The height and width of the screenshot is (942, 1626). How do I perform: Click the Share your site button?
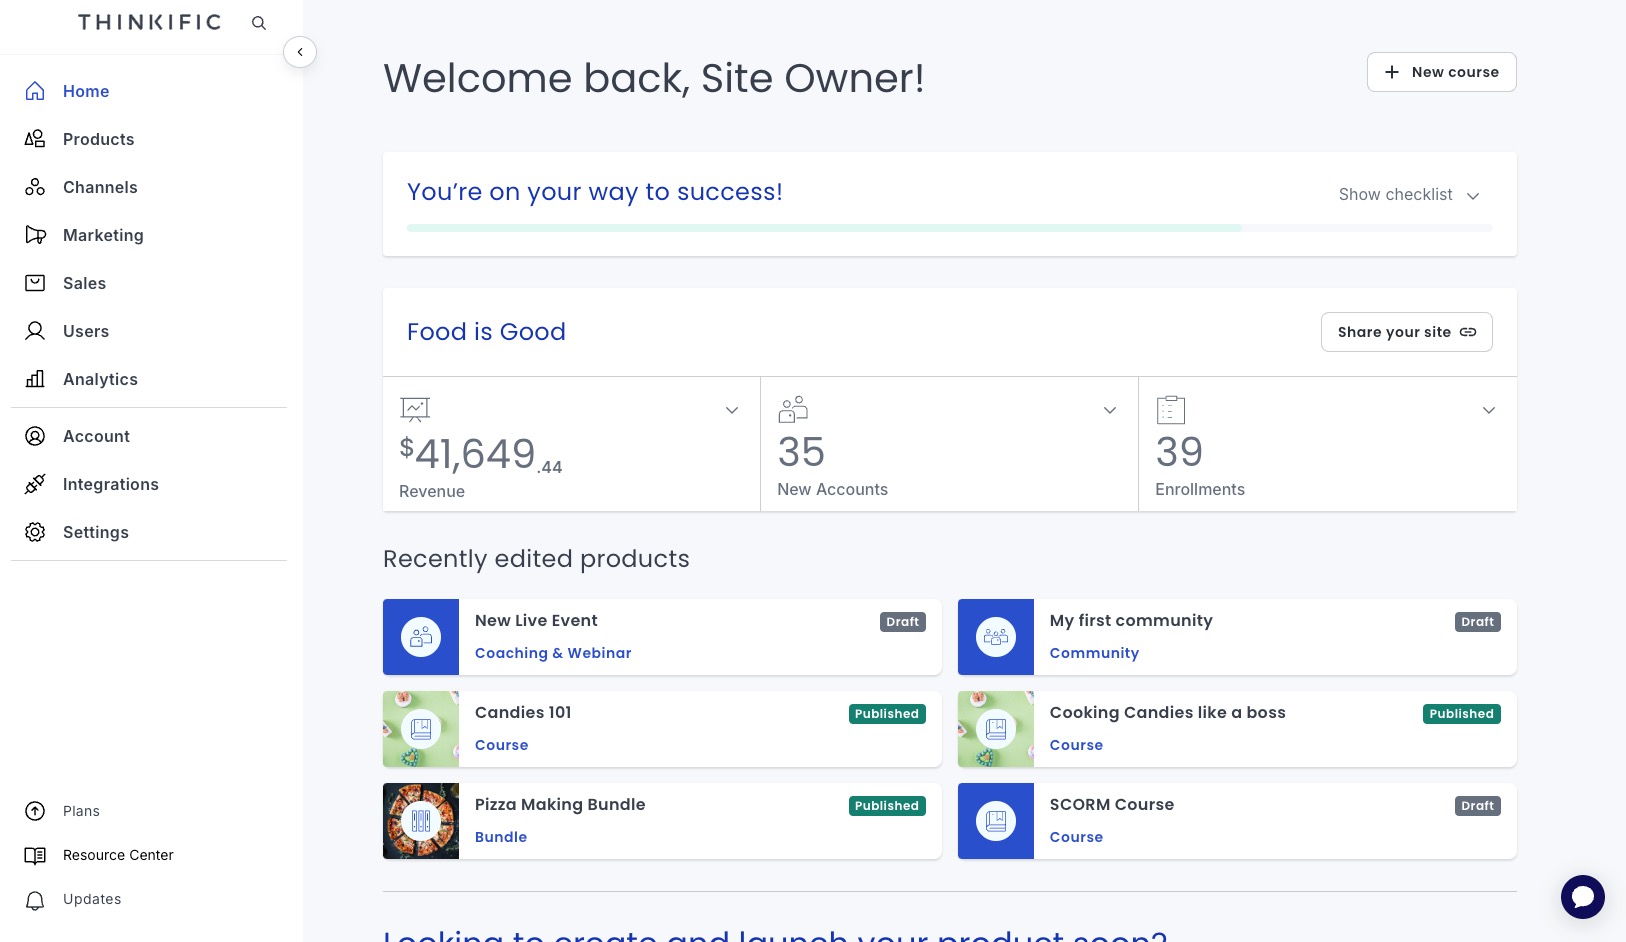click(1406, 331)
